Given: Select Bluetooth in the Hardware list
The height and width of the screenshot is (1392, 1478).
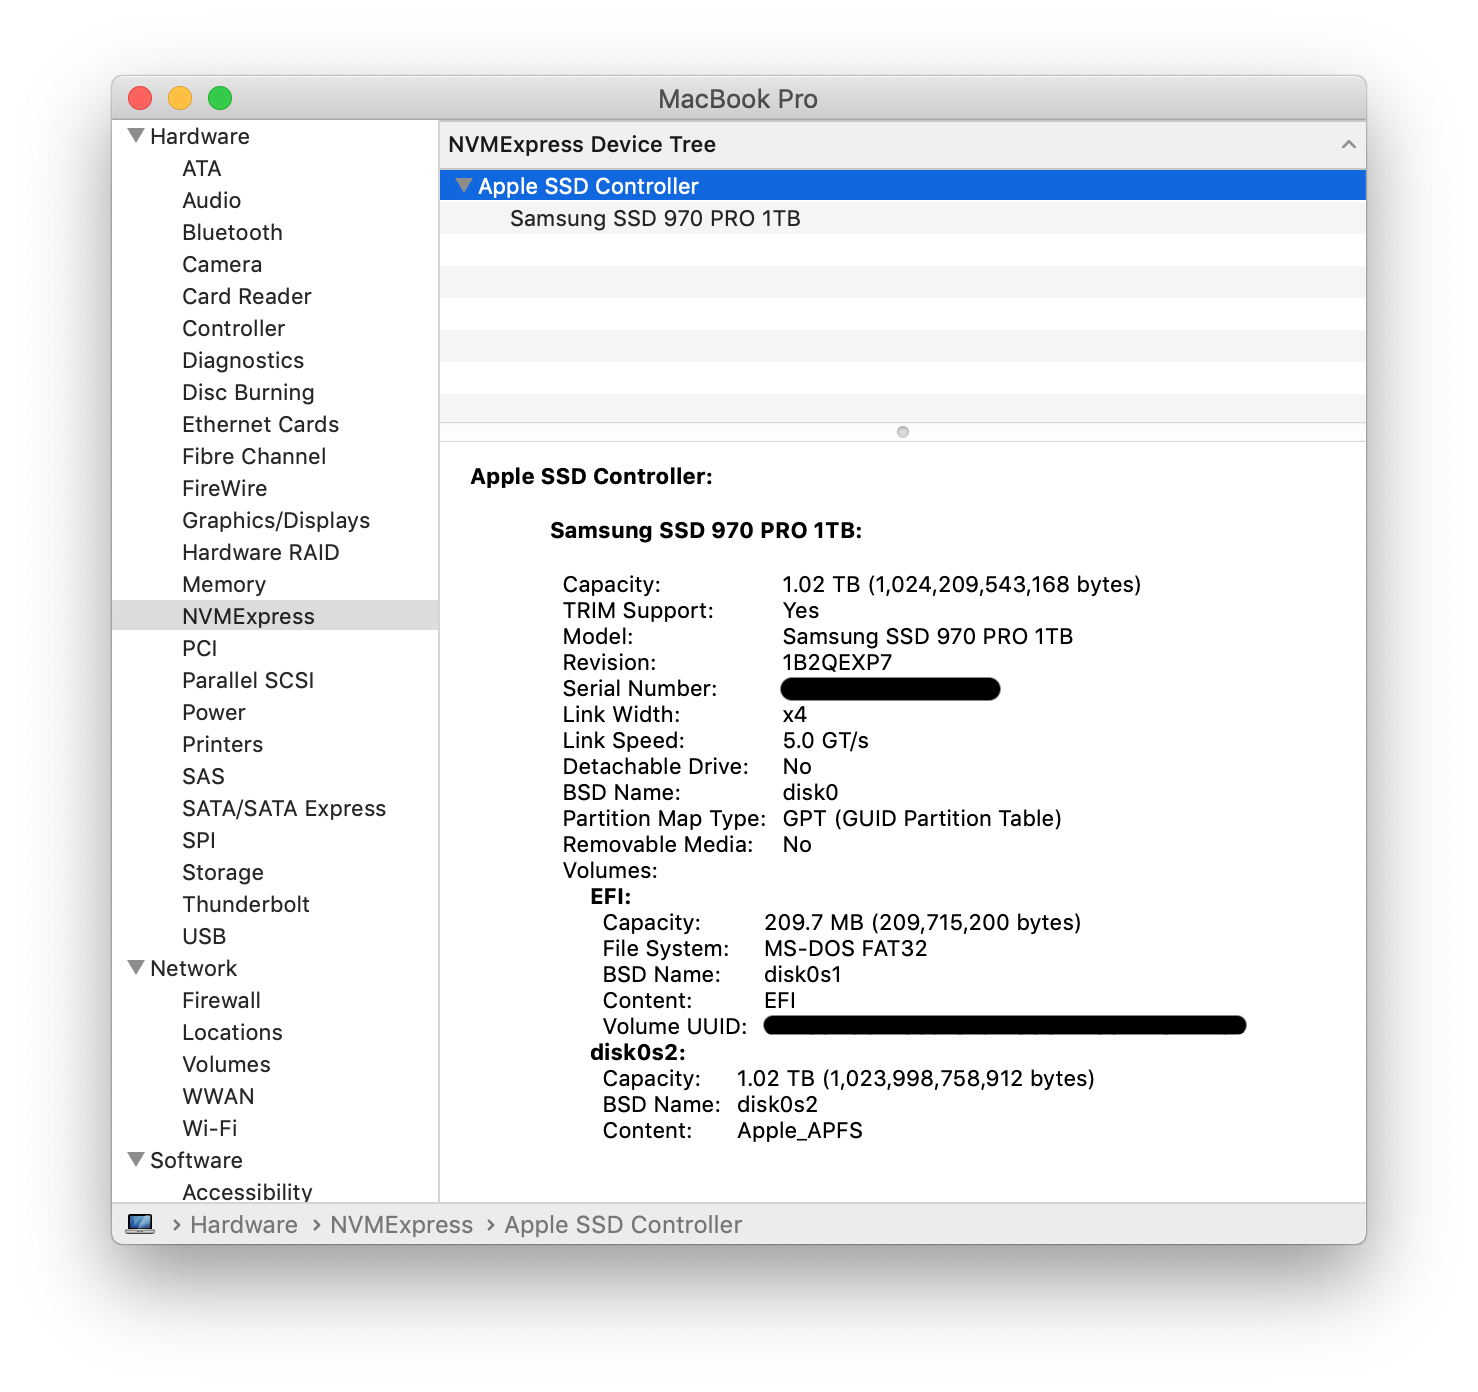Looking at the screenshot, I should tap(232, 232).
